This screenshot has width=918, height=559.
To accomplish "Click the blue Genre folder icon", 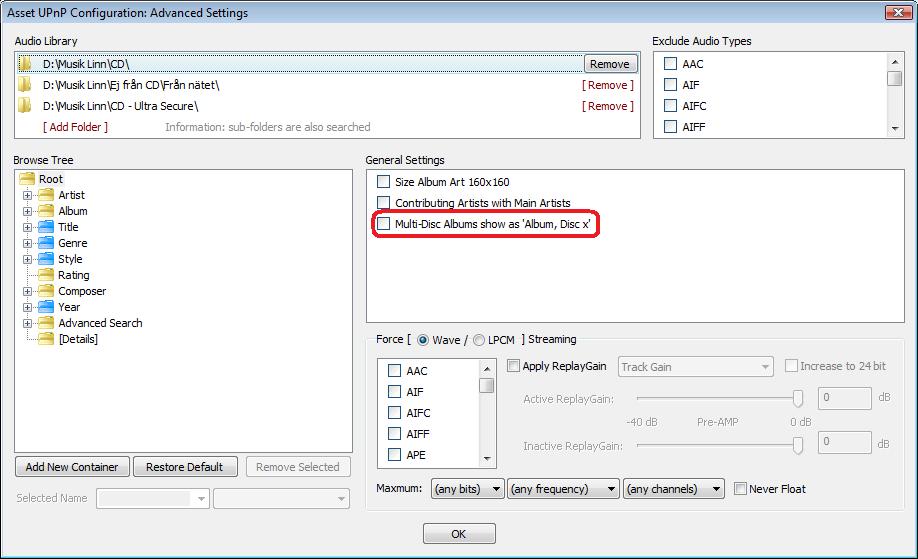I will pyautogui.click(x=46, y=243).
